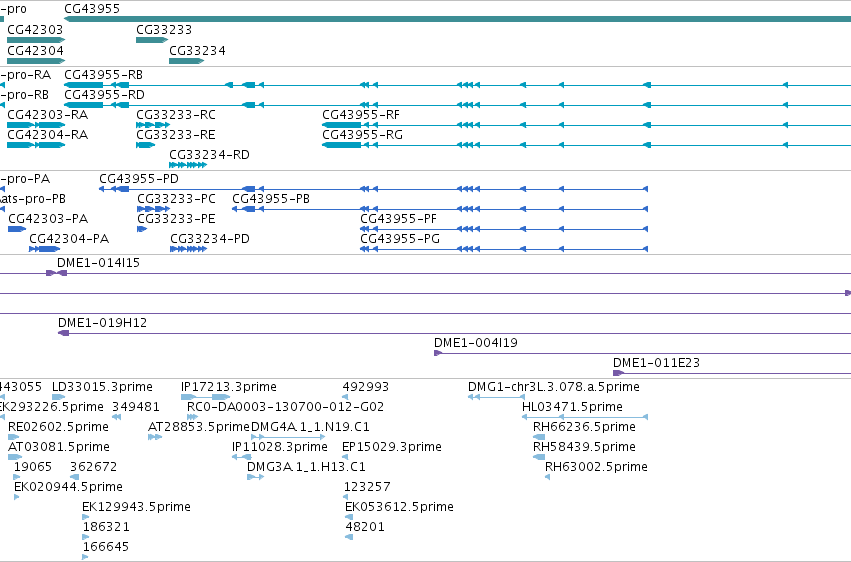Click feature 19065

[x=17, y=478]
